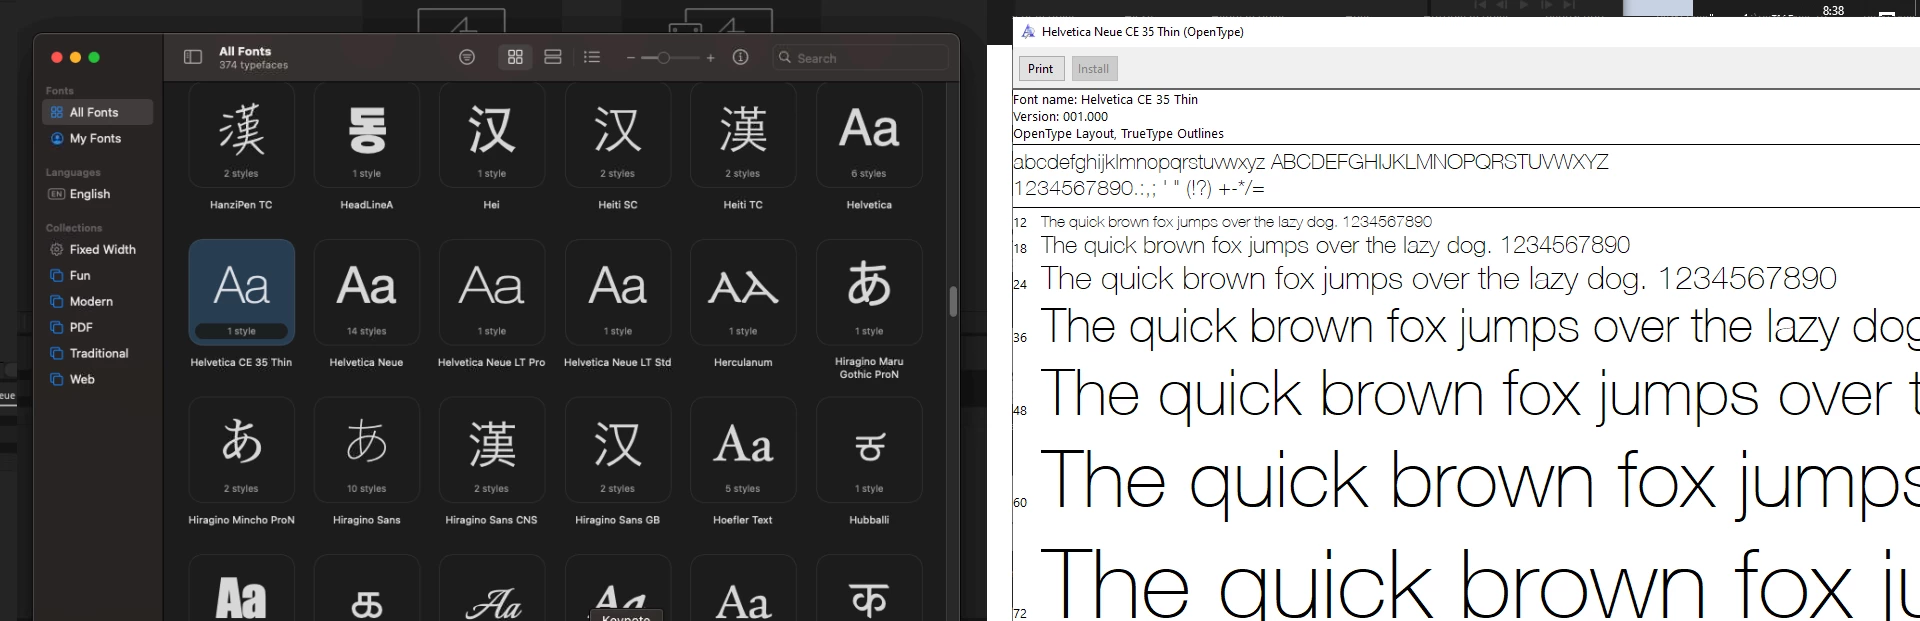Open the Fixed Width collection
The height and width of the screenshot is (621, 1920).
[97, 249]
